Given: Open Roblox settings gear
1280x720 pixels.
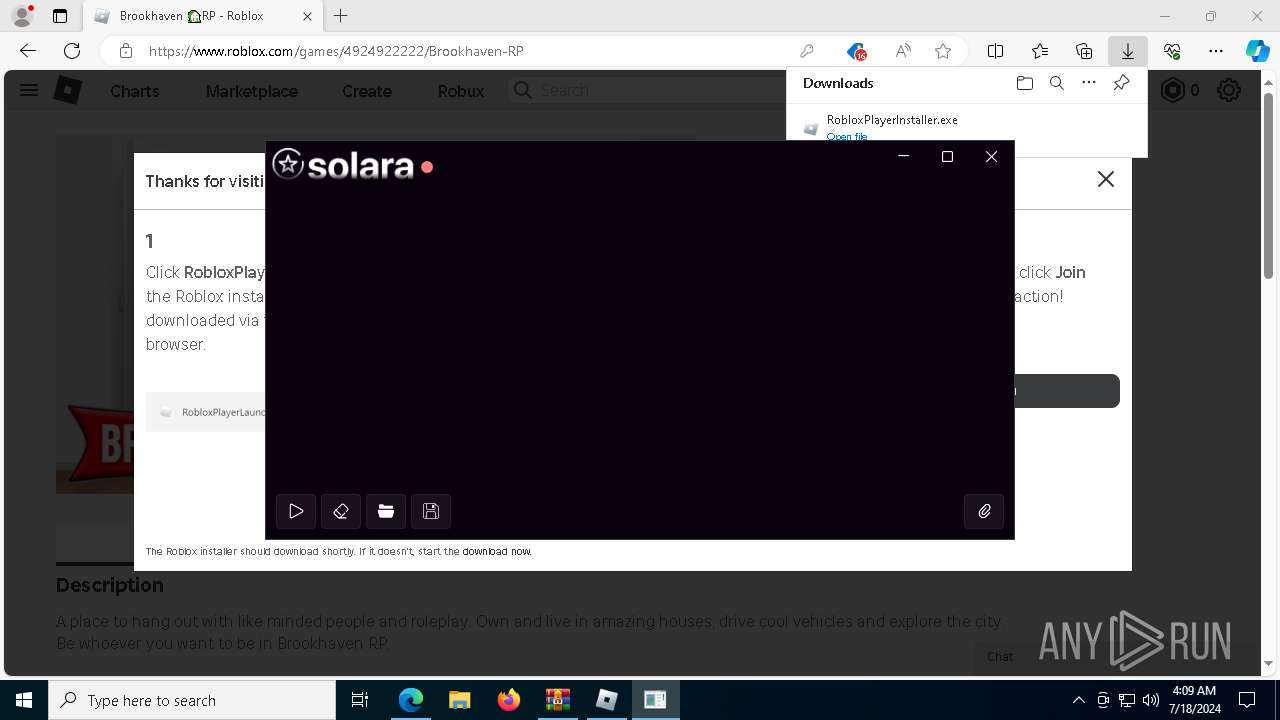Looking at the screenshot, I should [x=1229, y=90].
